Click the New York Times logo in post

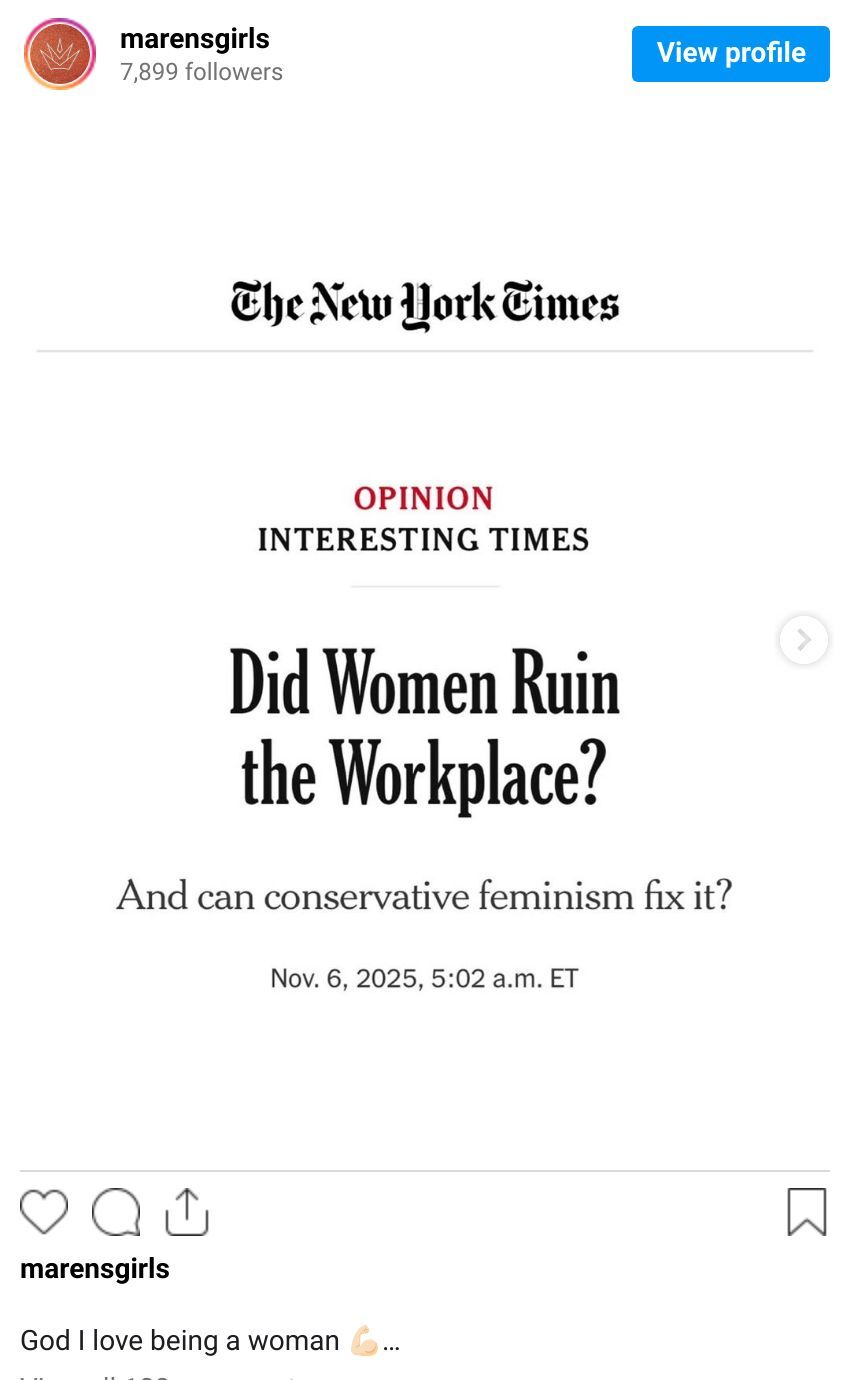pyautogui.click(x=425, y=304)
